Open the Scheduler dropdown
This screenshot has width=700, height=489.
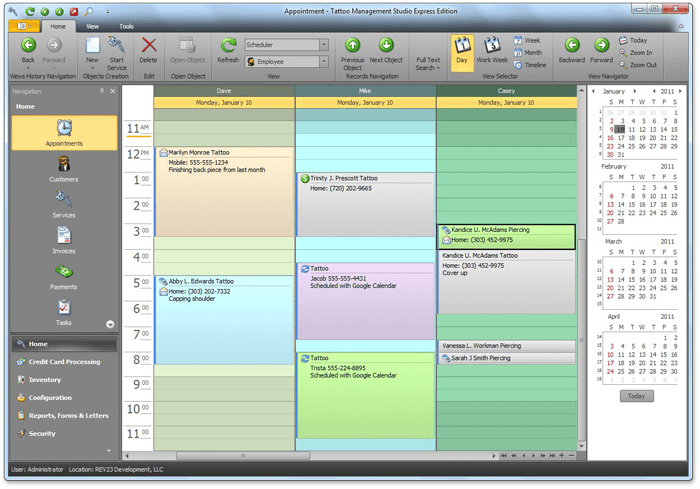[324, 45]
